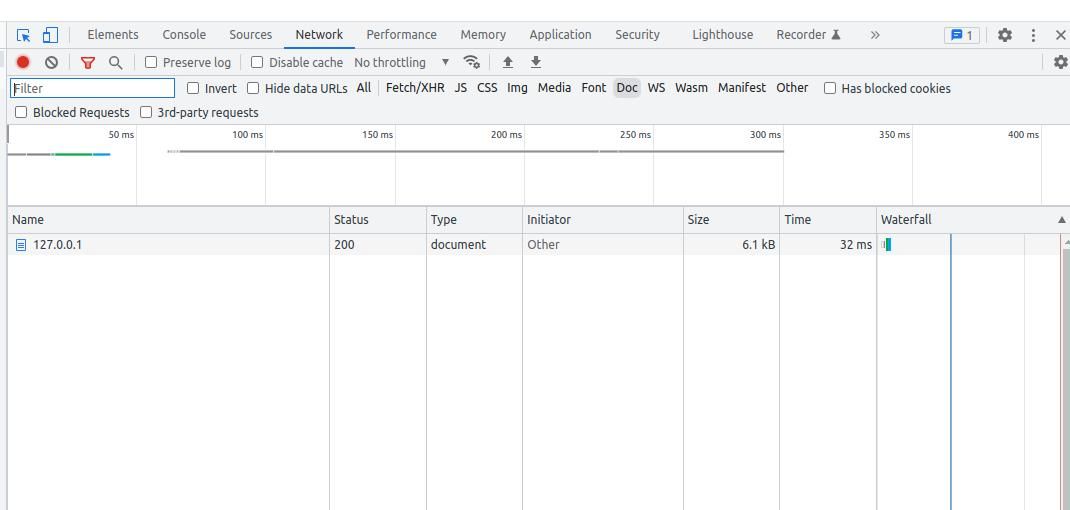This screenshot has height=510, width=1070.
Task: Open the network search magnifier
Action: pyautogui.click(x=115, y=62)
